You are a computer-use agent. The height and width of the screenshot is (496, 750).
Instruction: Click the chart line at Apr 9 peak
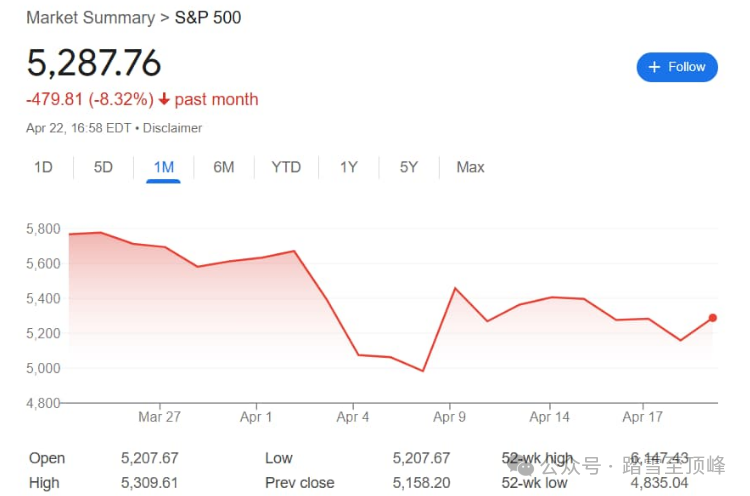click(456, 289)
